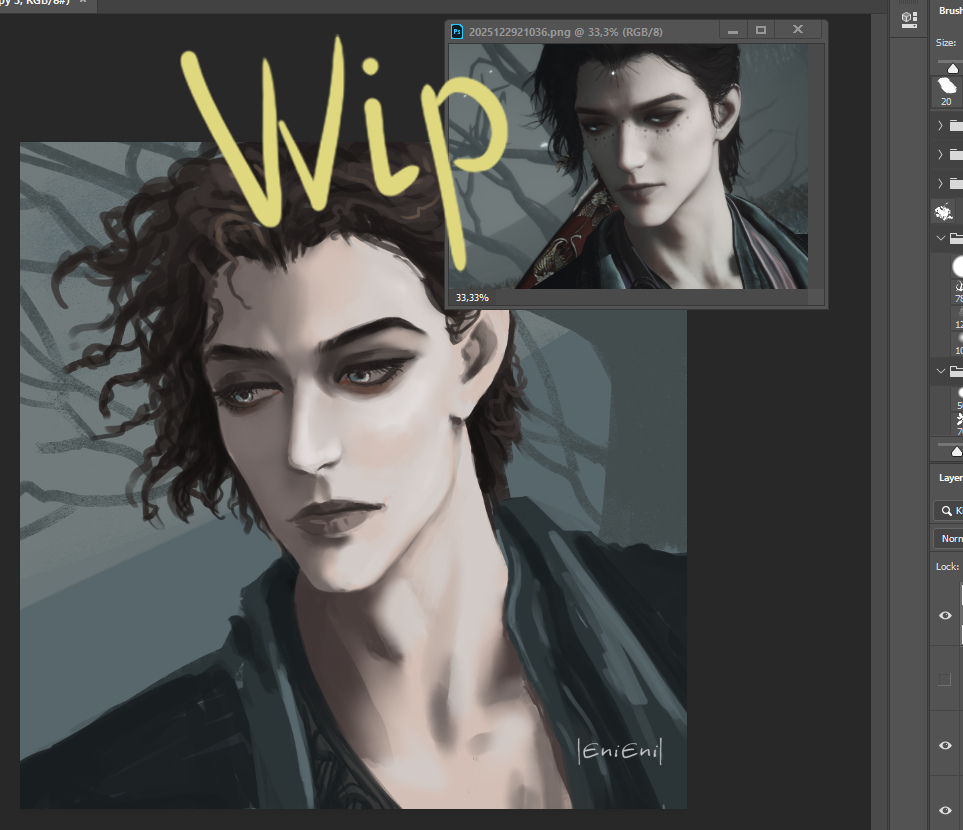Open the Normal blend mode dropdown
963x830 pixels.
click(948, 538)
